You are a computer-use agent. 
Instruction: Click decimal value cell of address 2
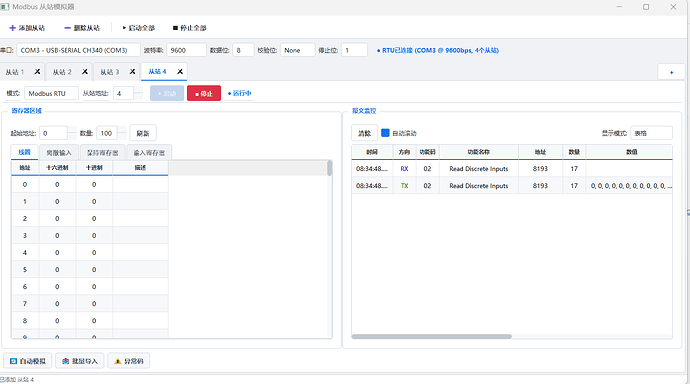94,219
